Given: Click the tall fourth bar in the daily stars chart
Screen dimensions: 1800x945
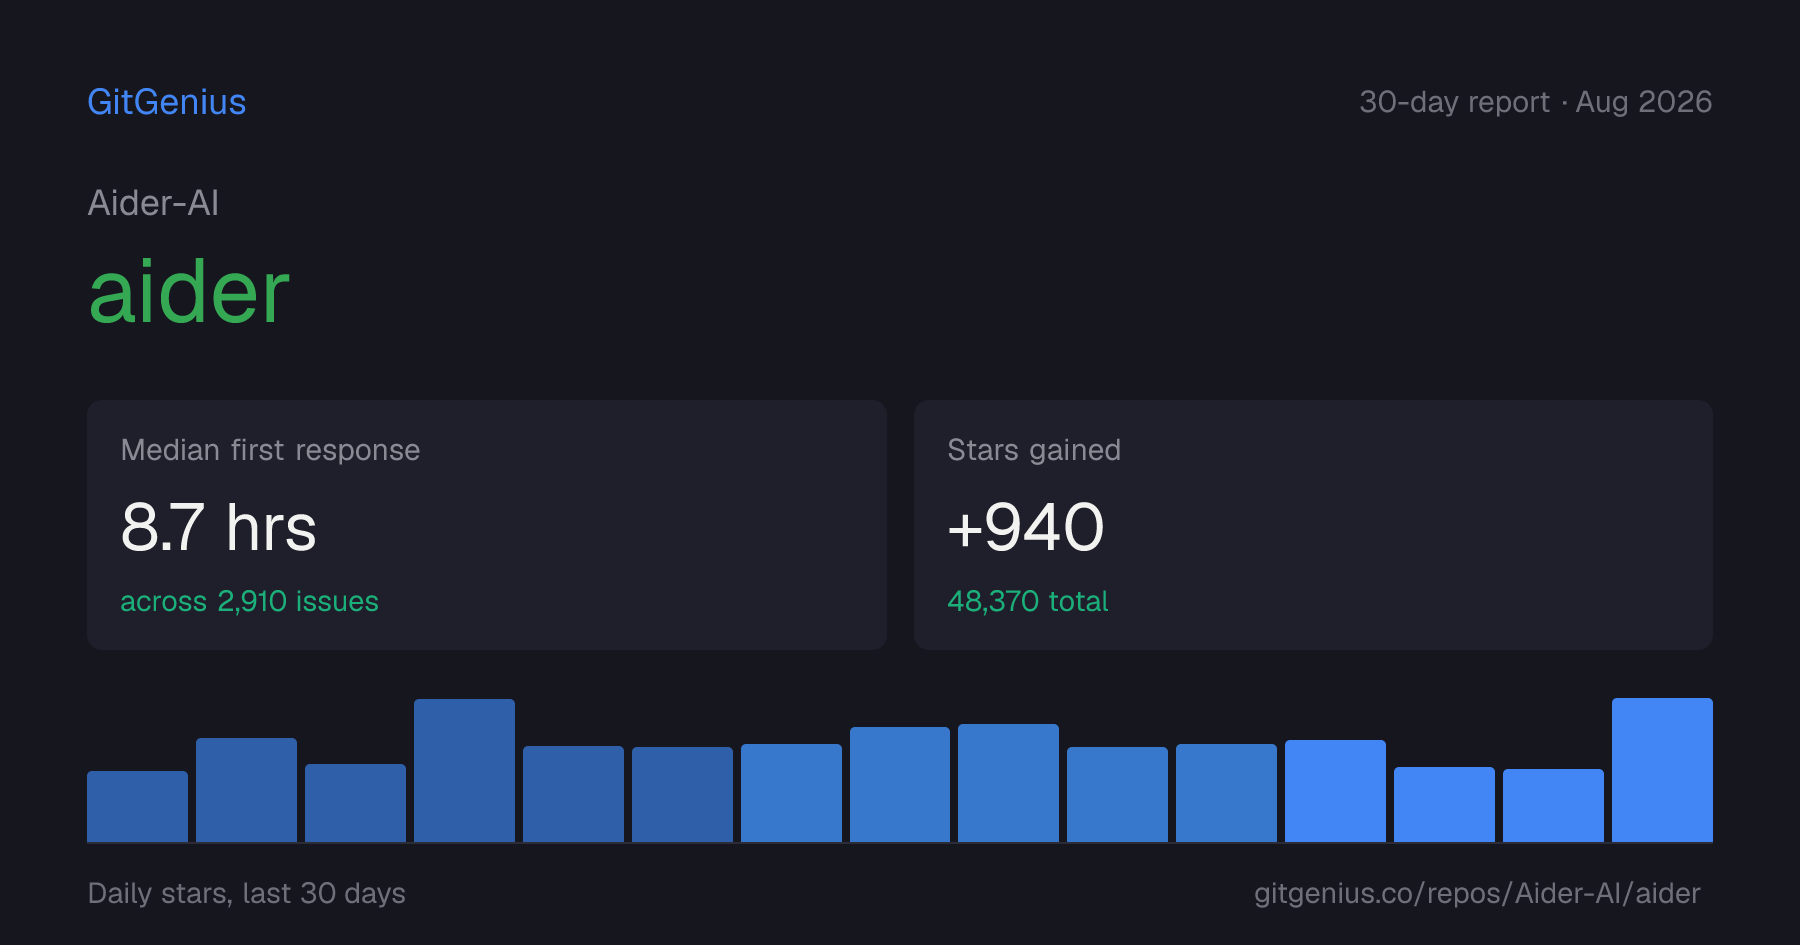Looking at the screenshot, I should (x=464, y=770).
